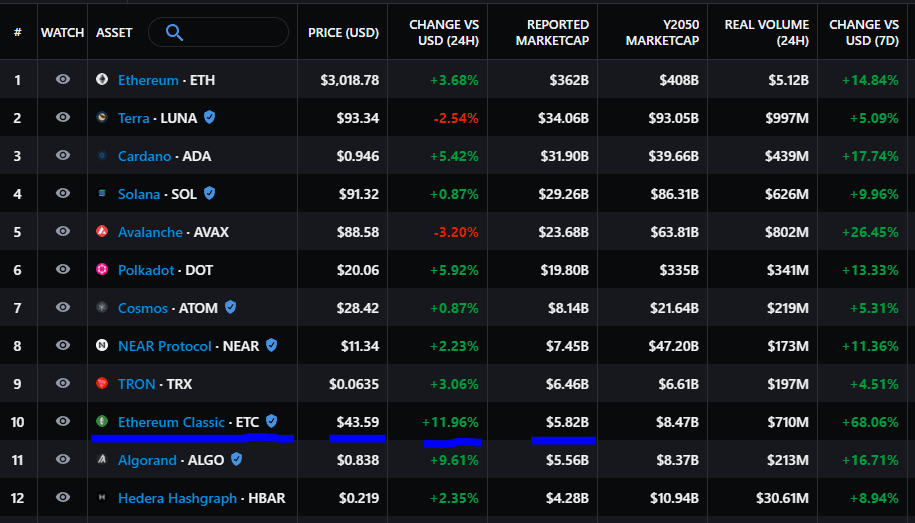Toggle watch eye for Algorand
This screenshot has width=915, height=523.
tap(63, 459)
